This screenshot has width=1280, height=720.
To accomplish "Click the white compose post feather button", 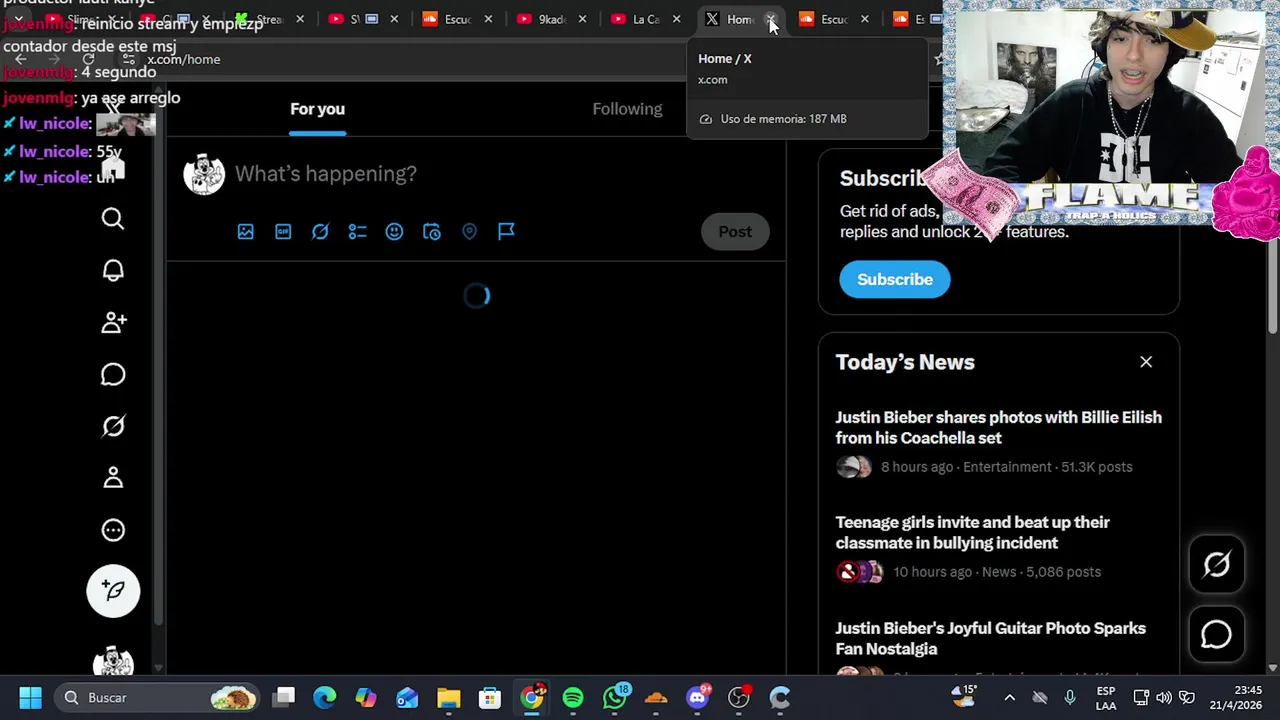I will point(113,590).
